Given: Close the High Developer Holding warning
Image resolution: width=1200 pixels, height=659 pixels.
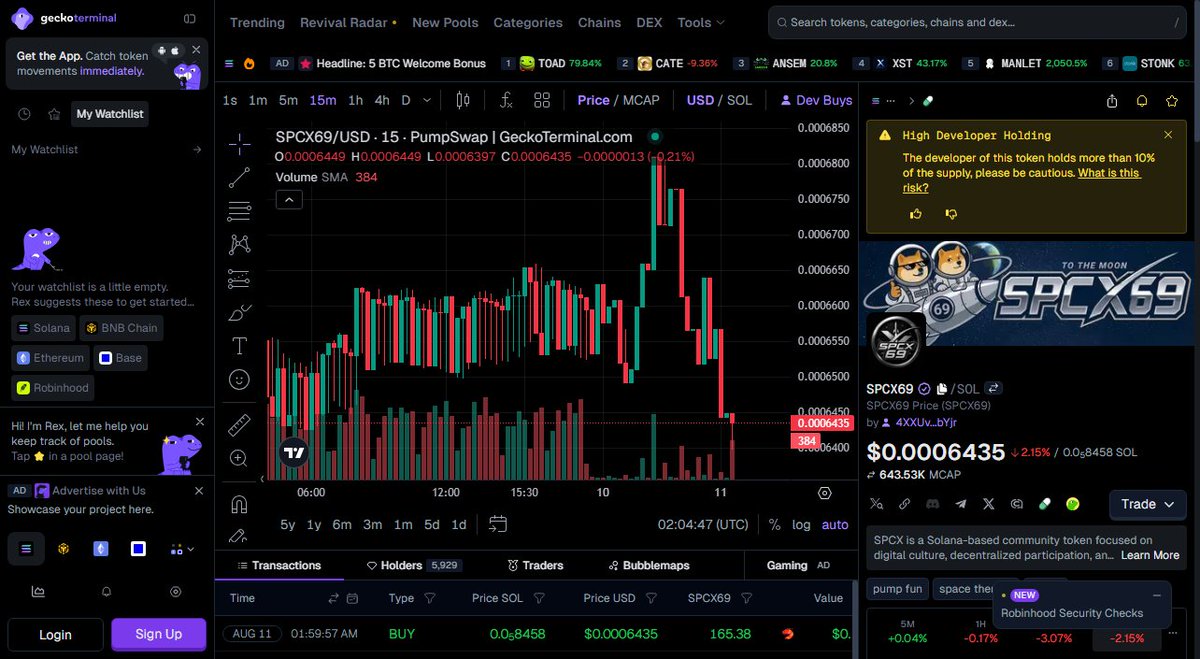Looking at the screenshot, I should click(1168, 135).
